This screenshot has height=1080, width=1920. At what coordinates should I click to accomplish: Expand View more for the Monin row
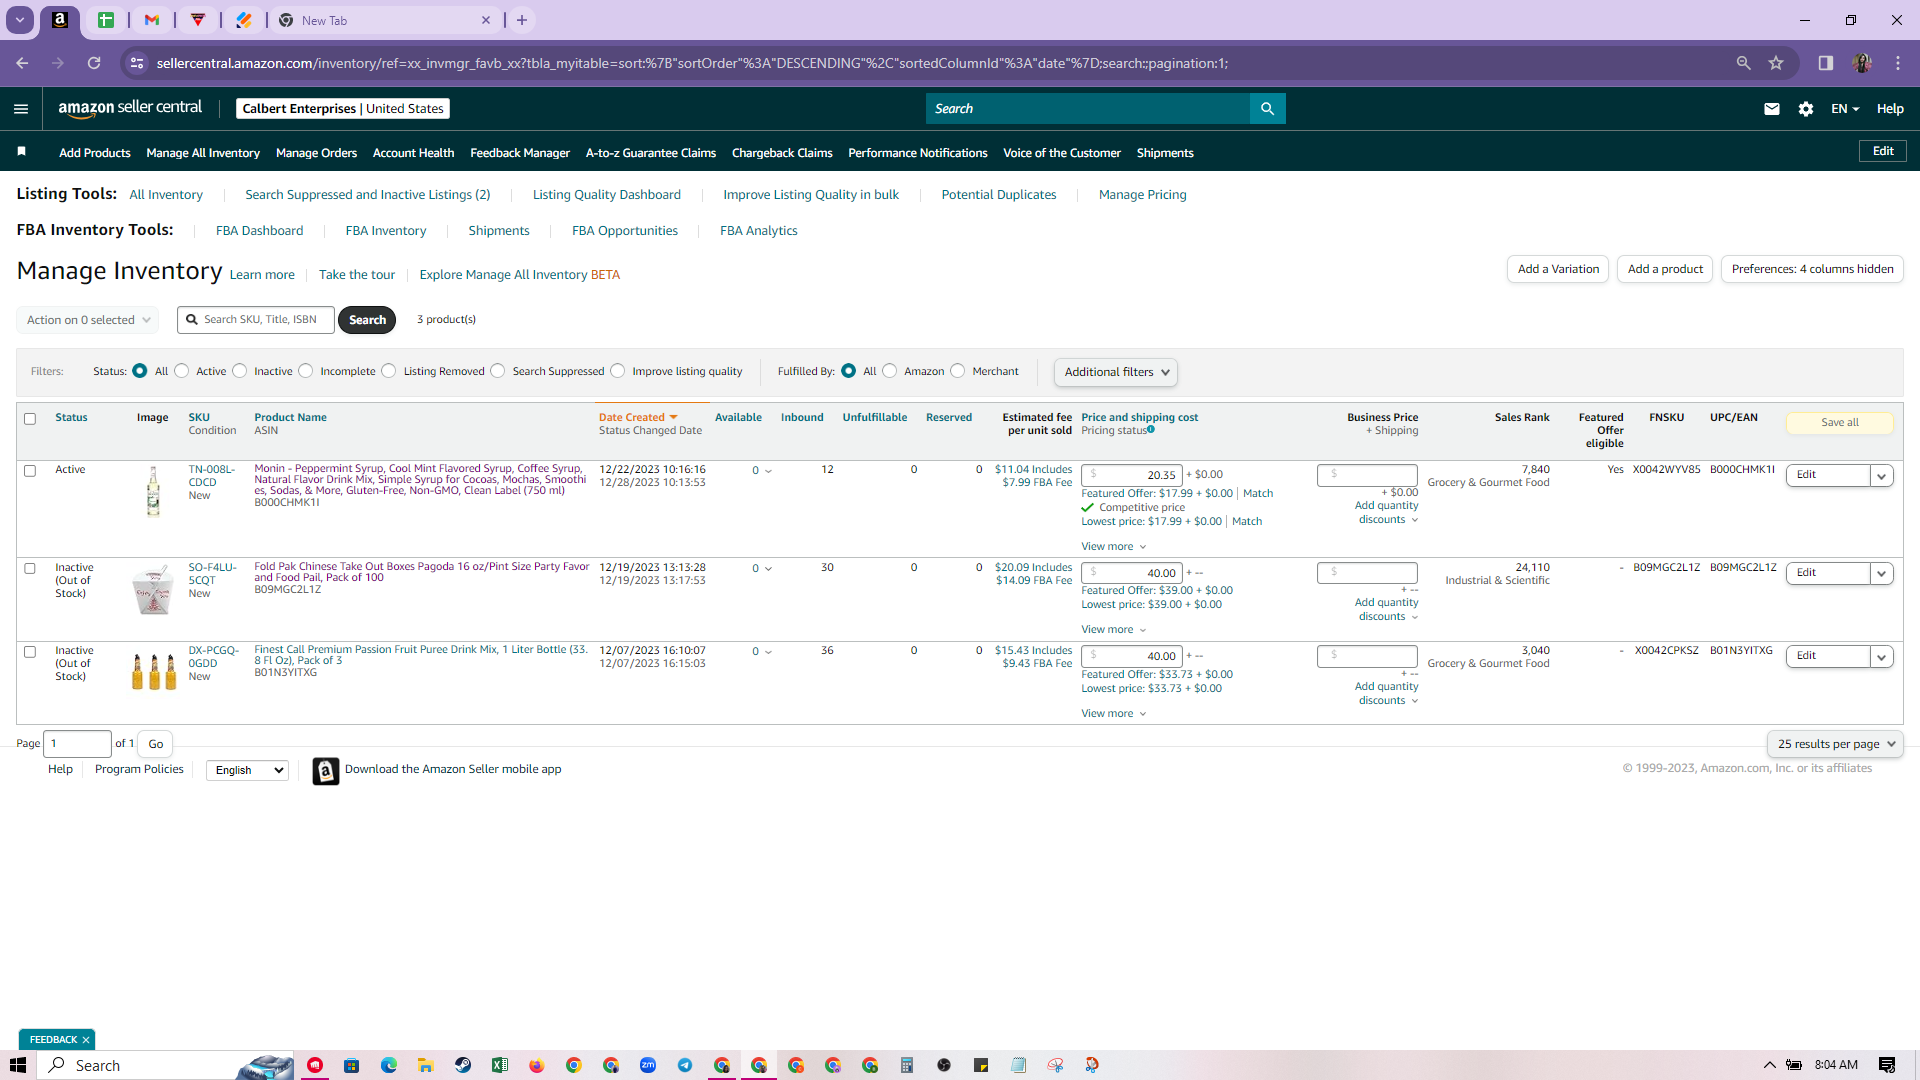click(1114, 547)
